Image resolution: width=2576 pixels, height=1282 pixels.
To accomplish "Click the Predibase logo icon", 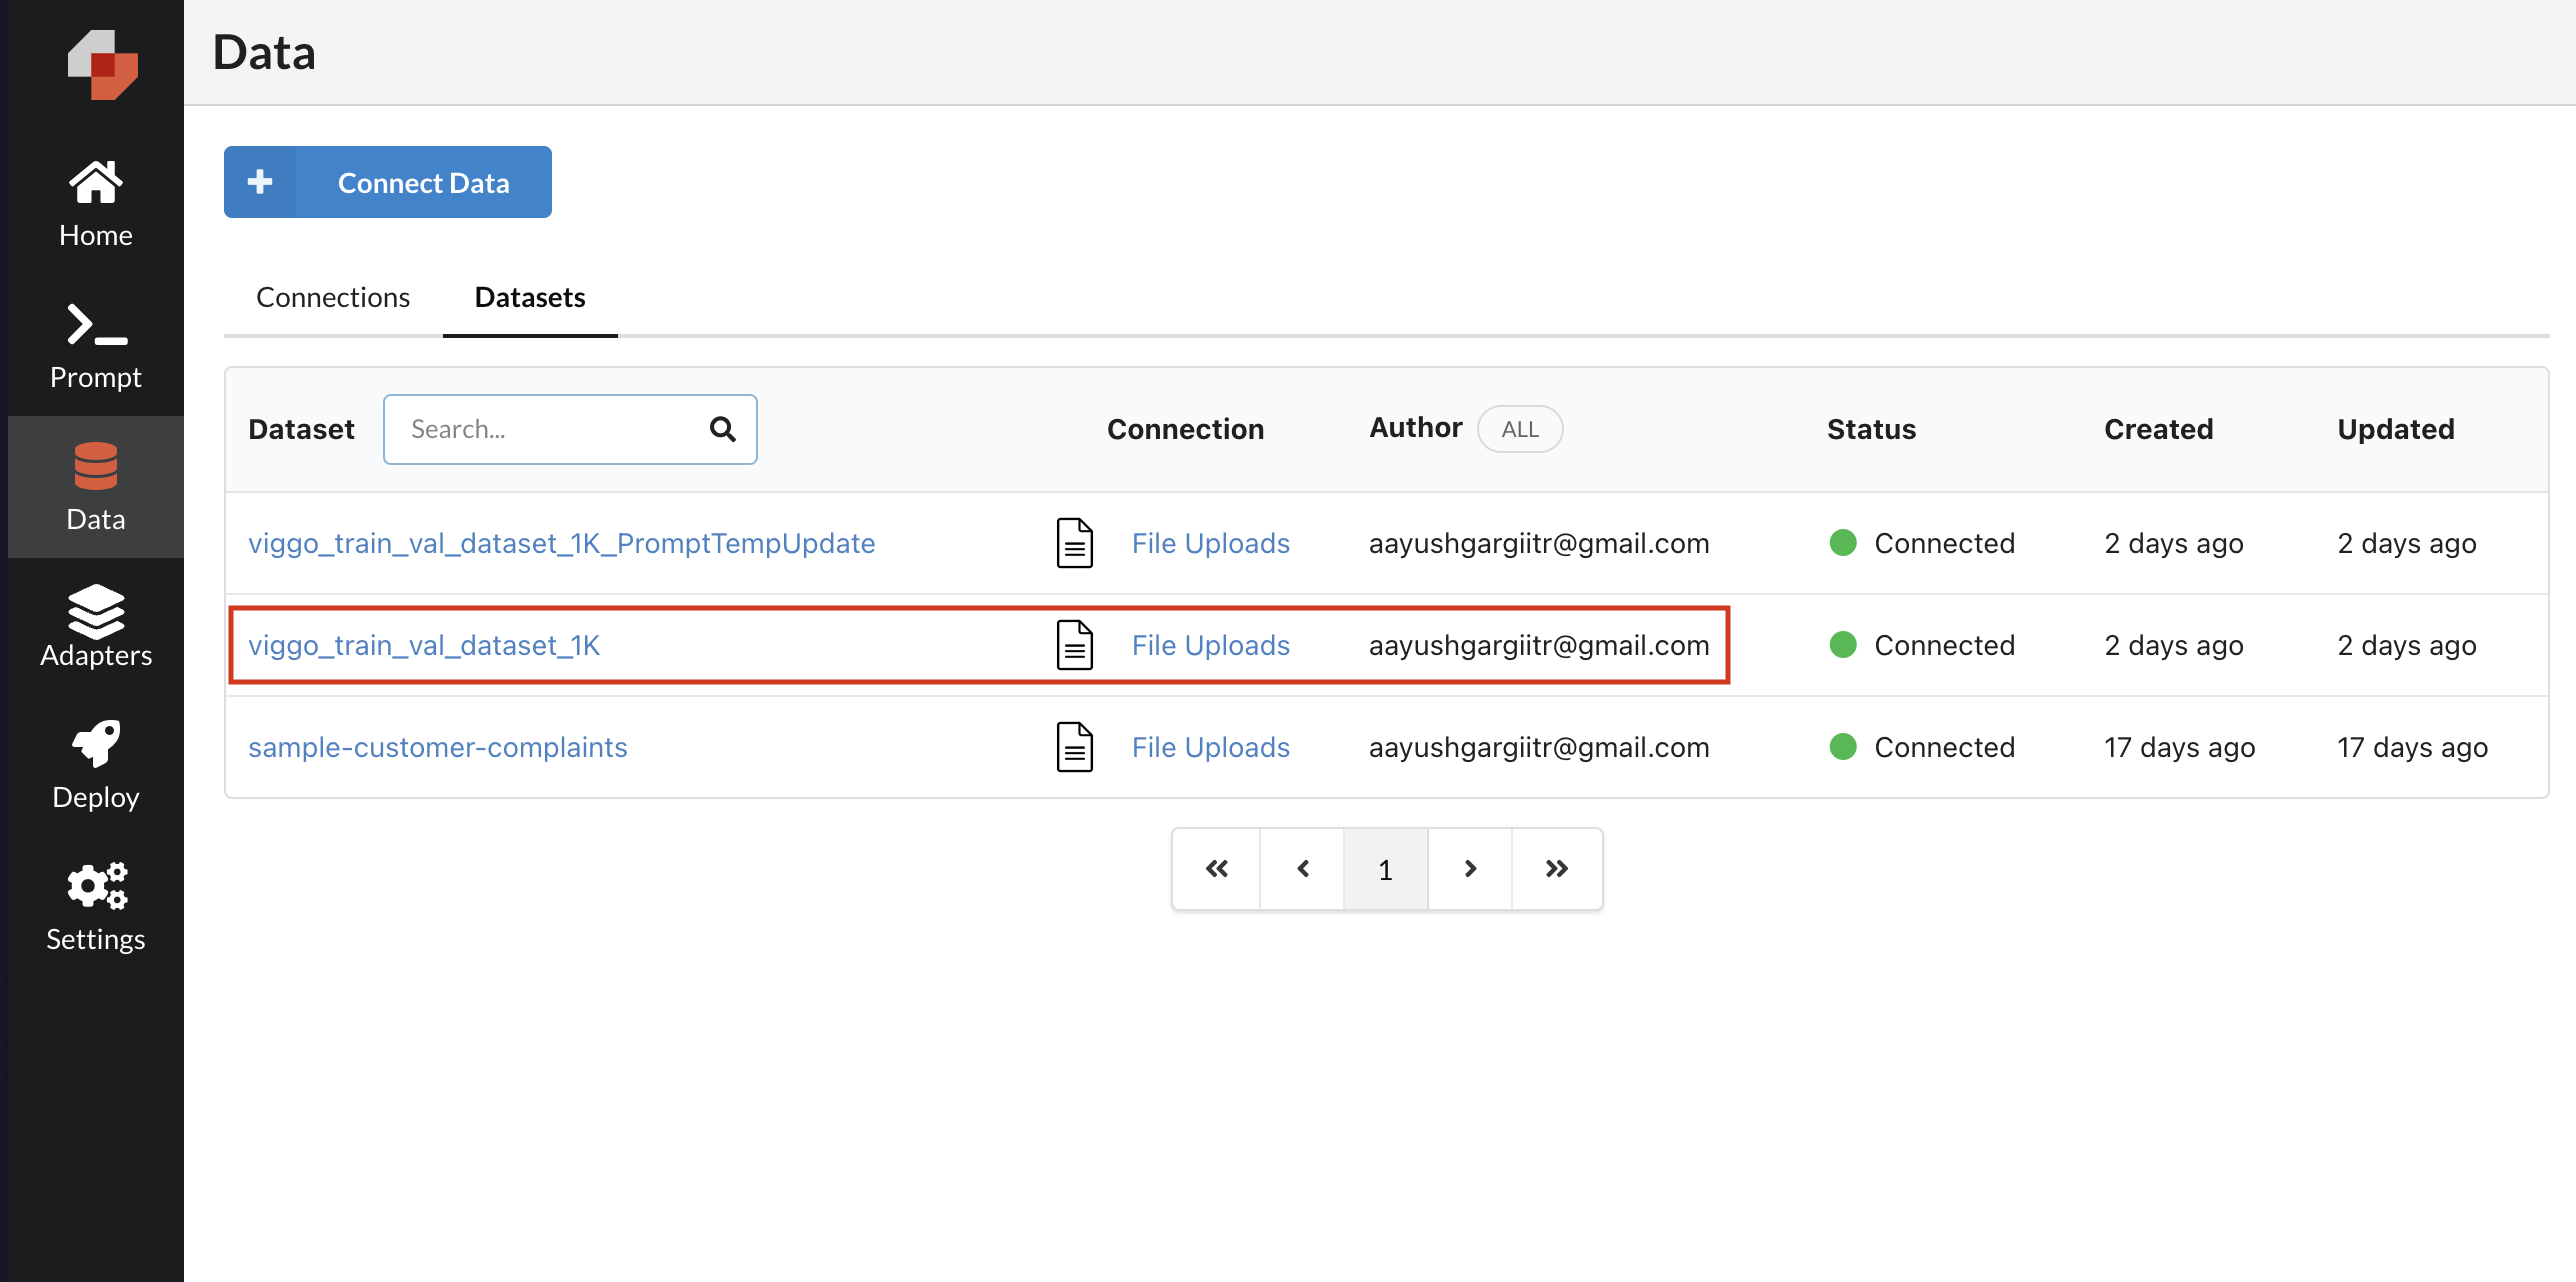I will coord(102,65).
